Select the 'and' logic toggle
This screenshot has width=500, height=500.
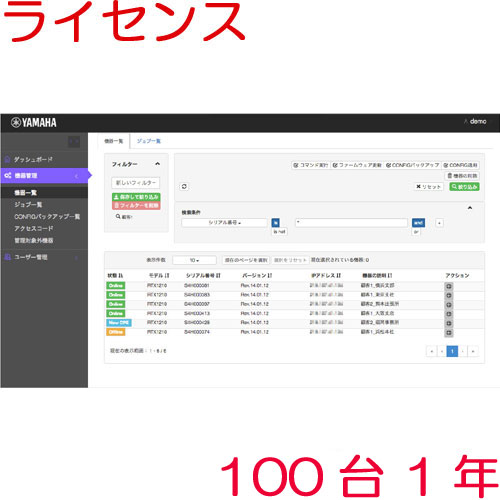point(418,222)
